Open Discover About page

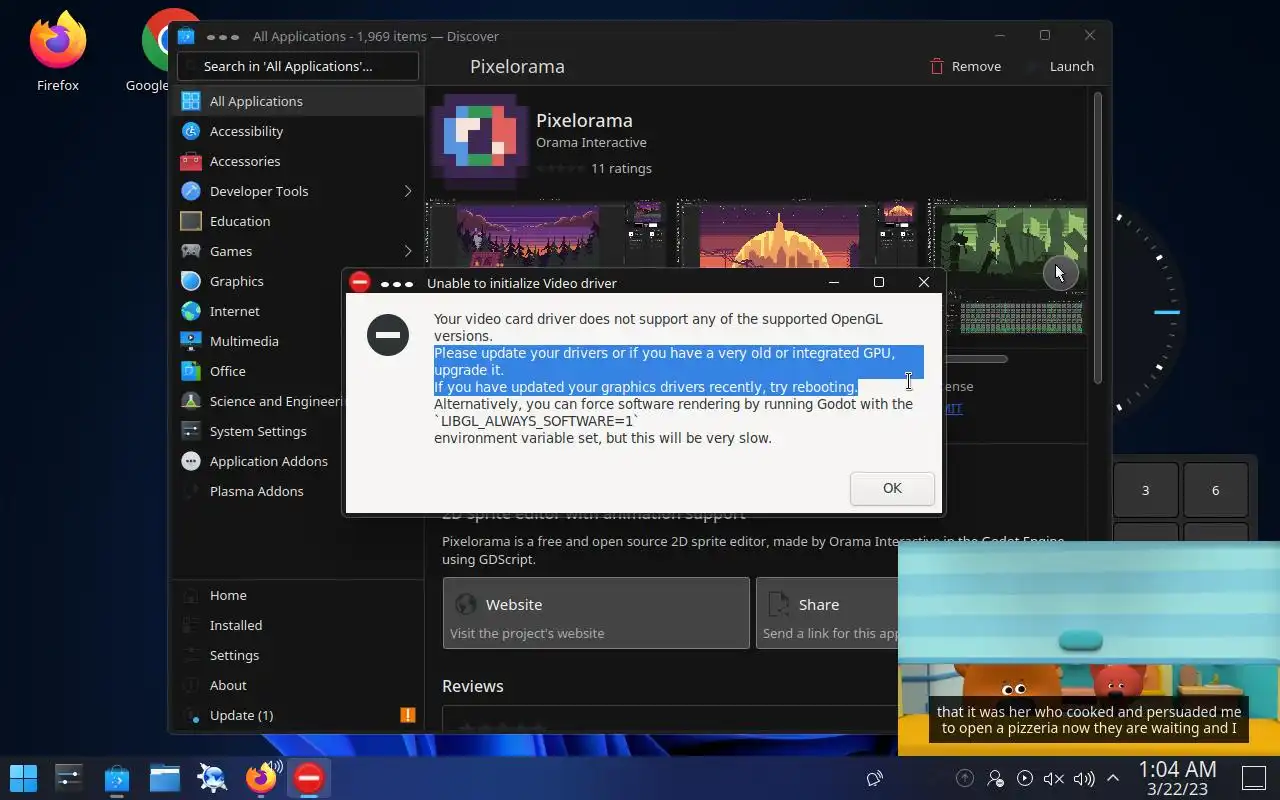click(x=297, y=685)
